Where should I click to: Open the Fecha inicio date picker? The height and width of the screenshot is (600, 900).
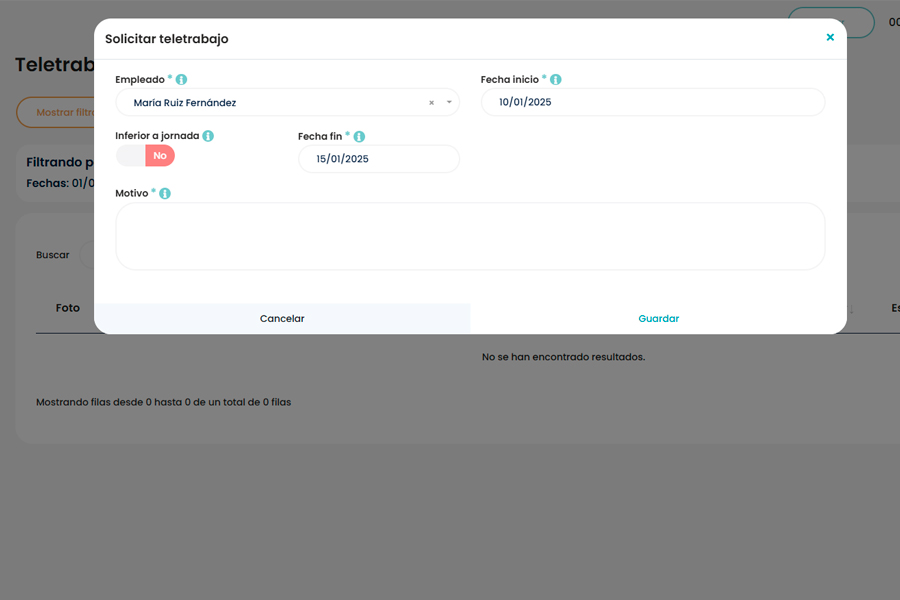(x=652, y=102)
